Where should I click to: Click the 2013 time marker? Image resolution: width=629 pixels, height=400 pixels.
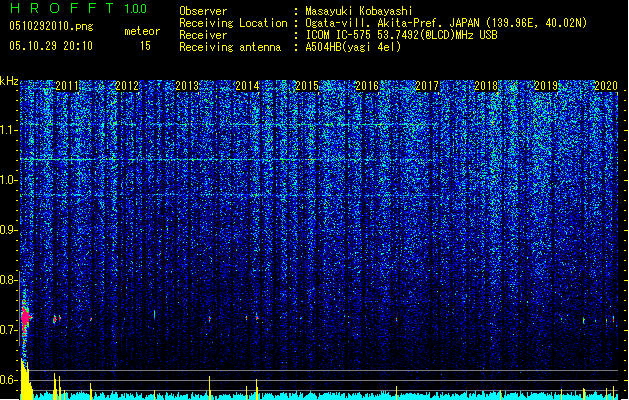click(x=187, y=86)
